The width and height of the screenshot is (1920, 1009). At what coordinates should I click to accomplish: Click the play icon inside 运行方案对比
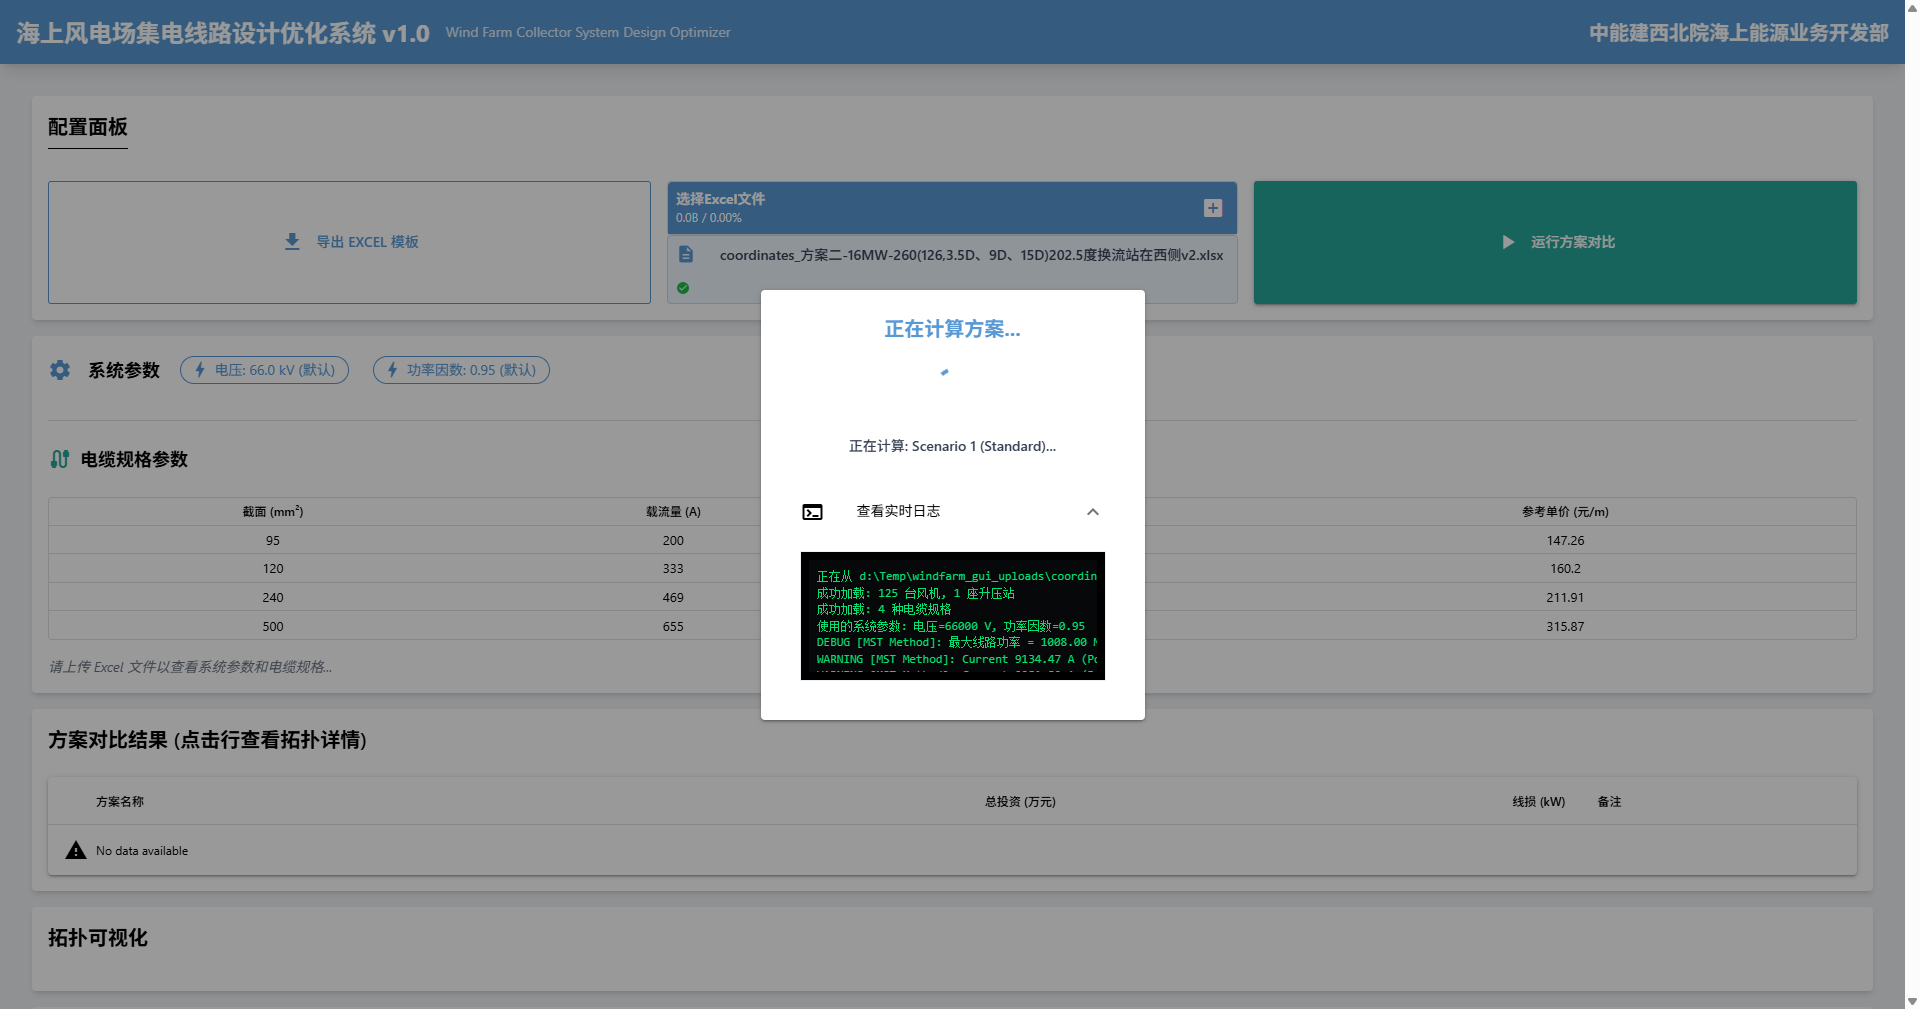click(1507, 242)
